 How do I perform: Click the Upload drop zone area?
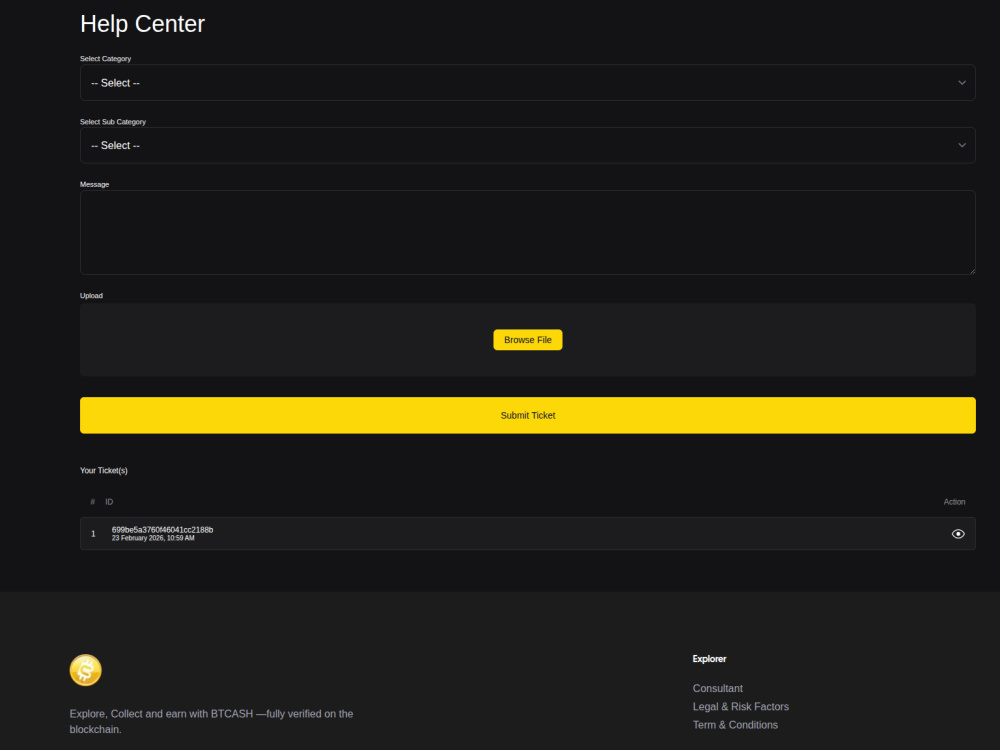pyautogui.click(x=527, y=340)
